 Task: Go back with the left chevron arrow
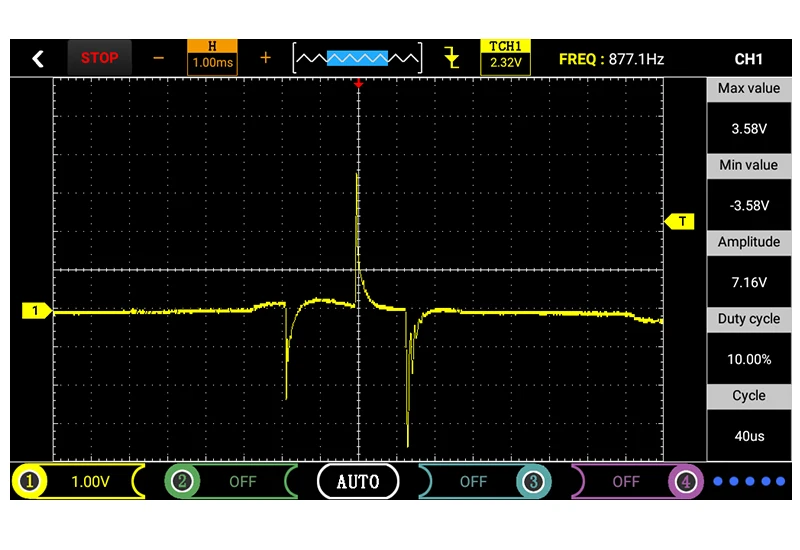(38, 59)
